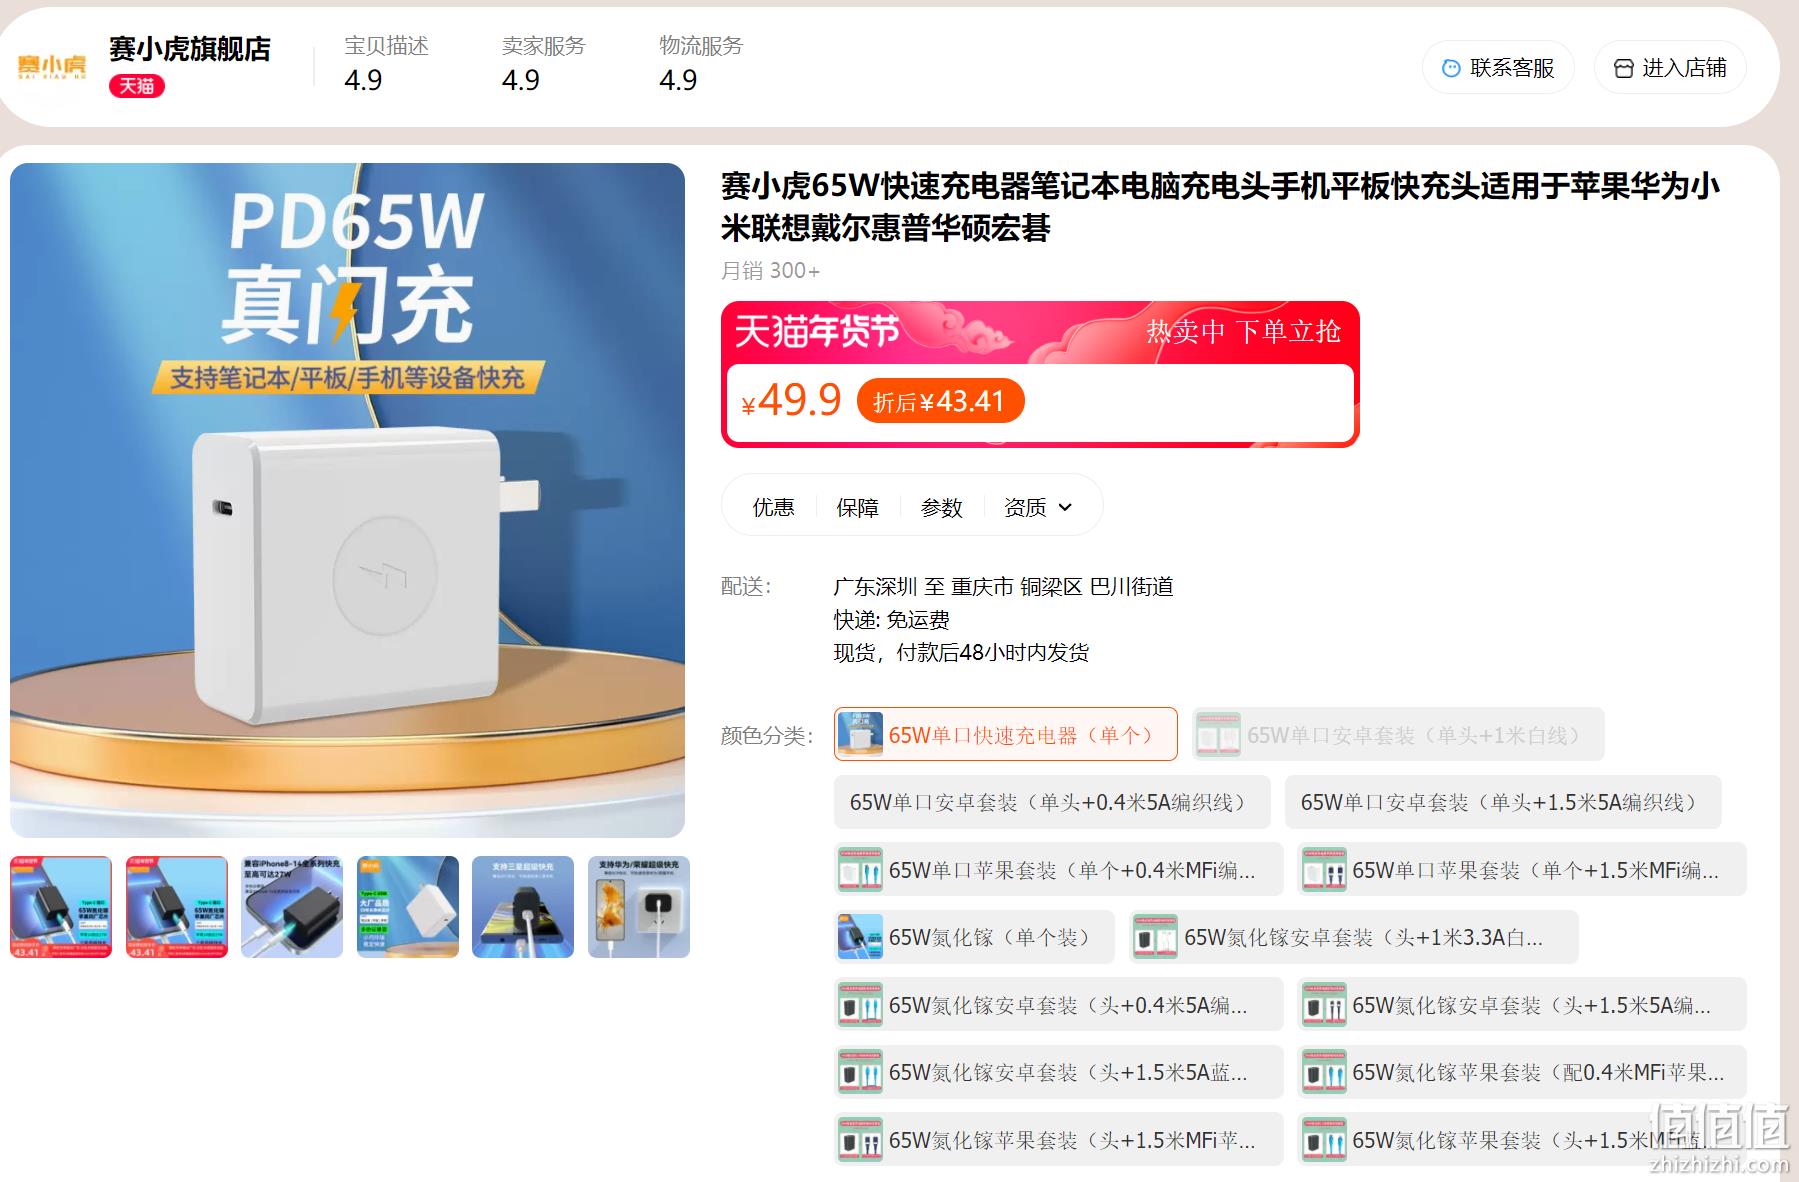The image size is (1799, 1182).
Task: Open the 参数 tab
Action: pos(941,507)
